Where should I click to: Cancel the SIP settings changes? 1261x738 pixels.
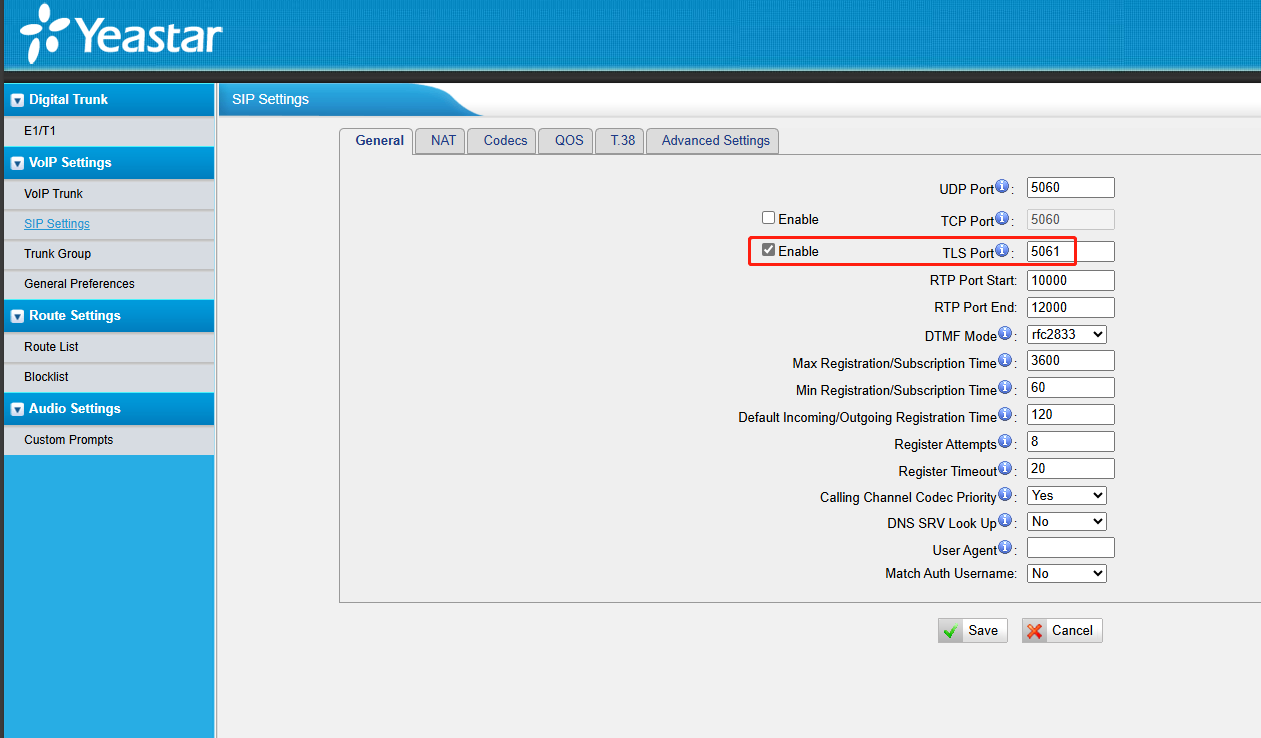tap(1061, 630)
